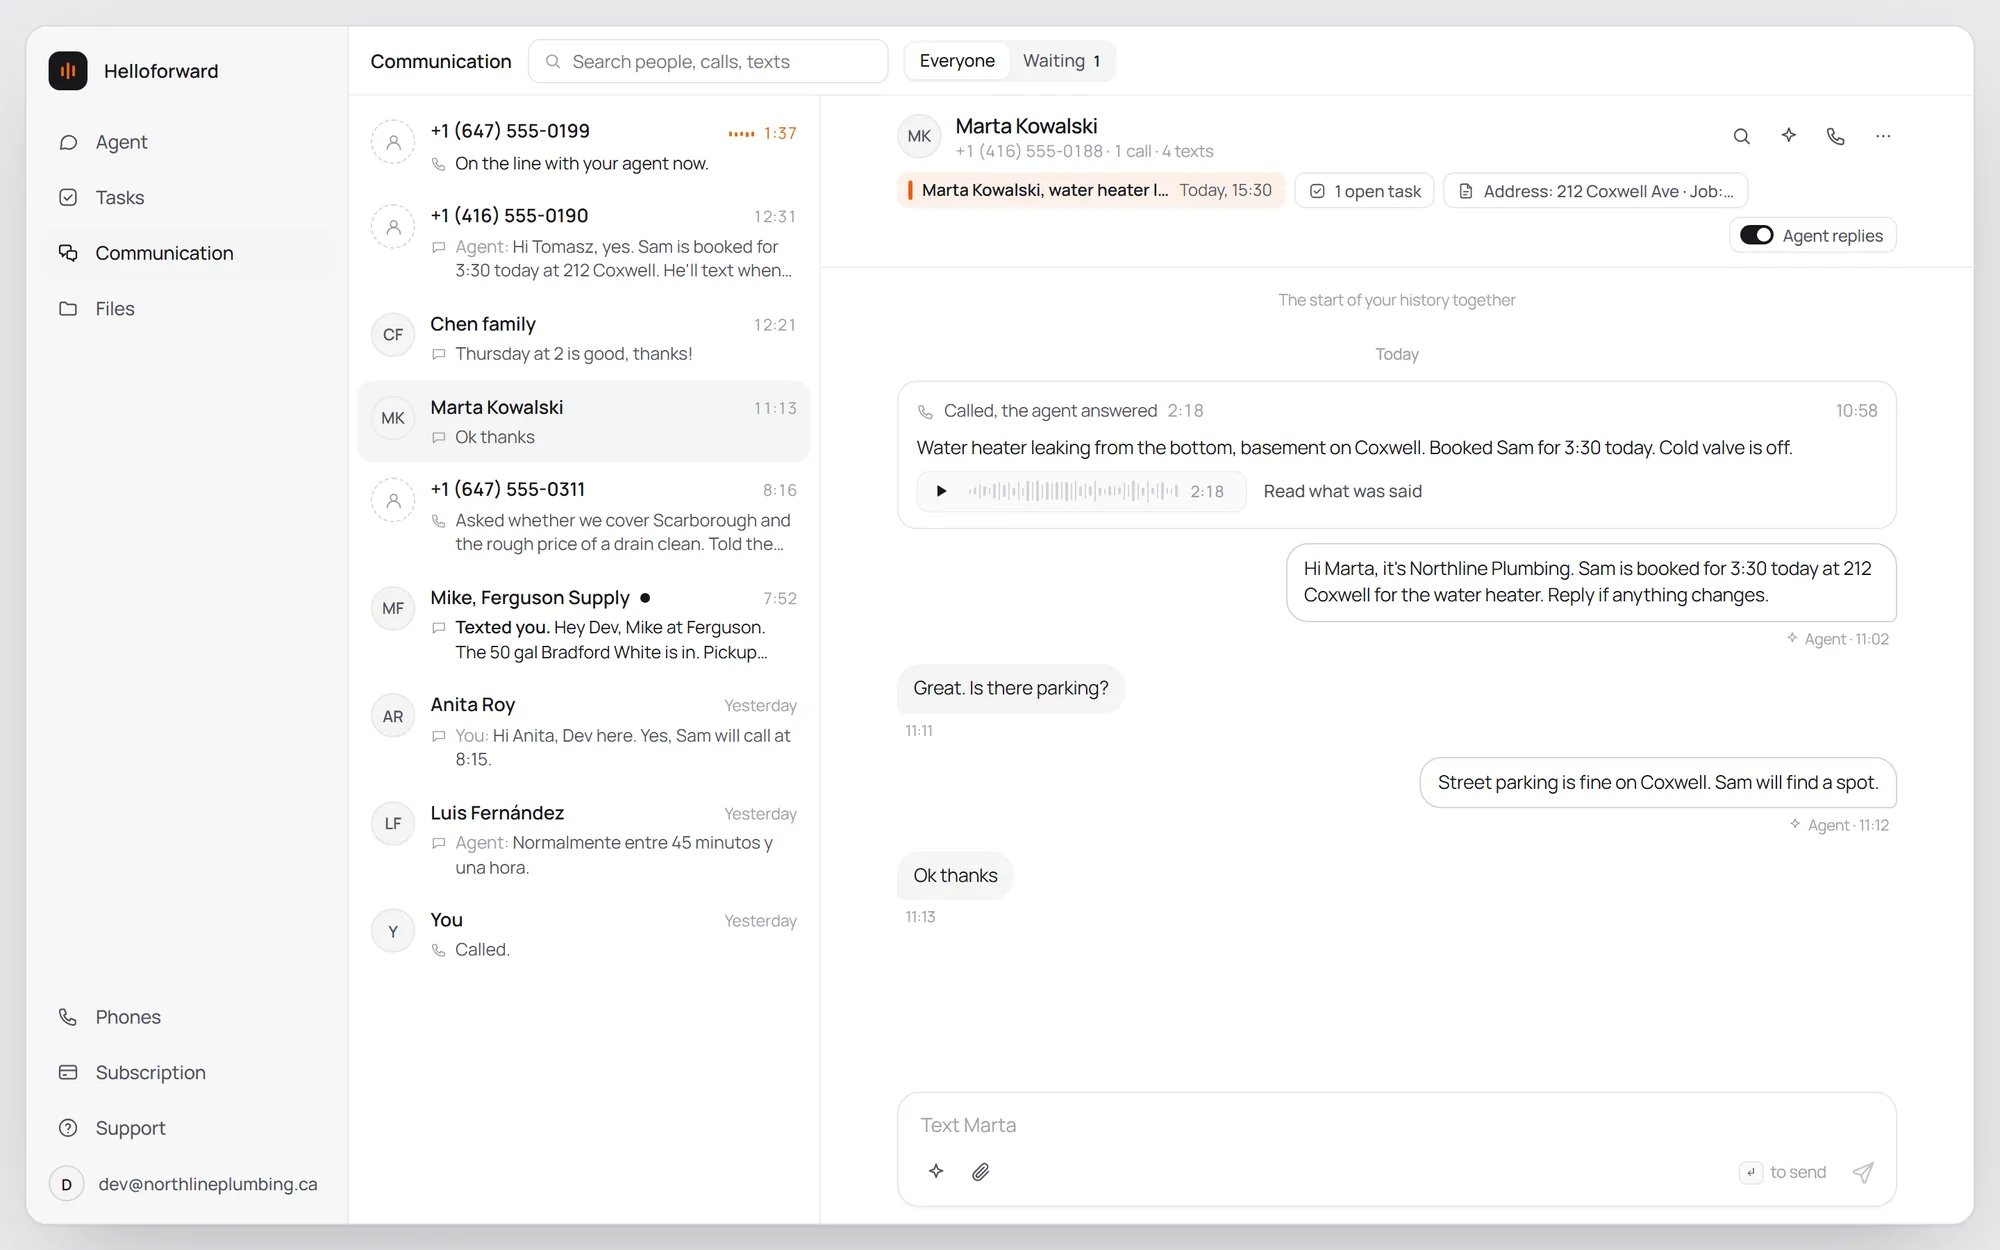2000x1250 pixels.
Task: Click the Helloforward logo icon
Action: pyautogui.click(x=68, y=71)
